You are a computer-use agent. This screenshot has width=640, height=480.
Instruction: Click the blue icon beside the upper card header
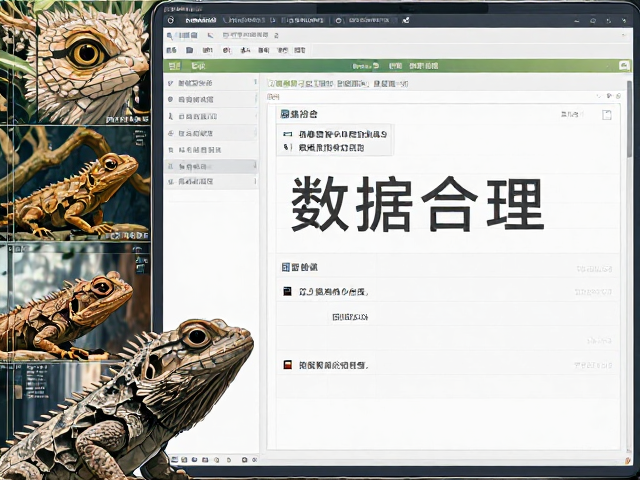coord(284,114)
